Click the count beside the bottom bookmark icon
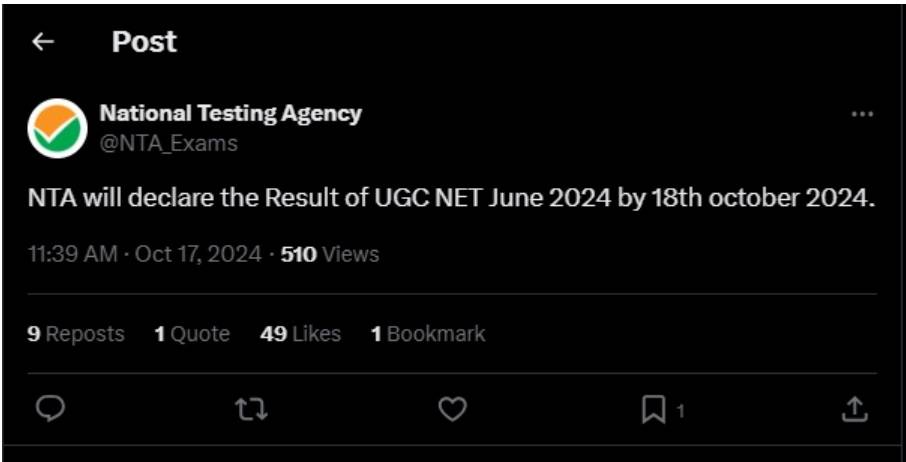 click(681, 410)
